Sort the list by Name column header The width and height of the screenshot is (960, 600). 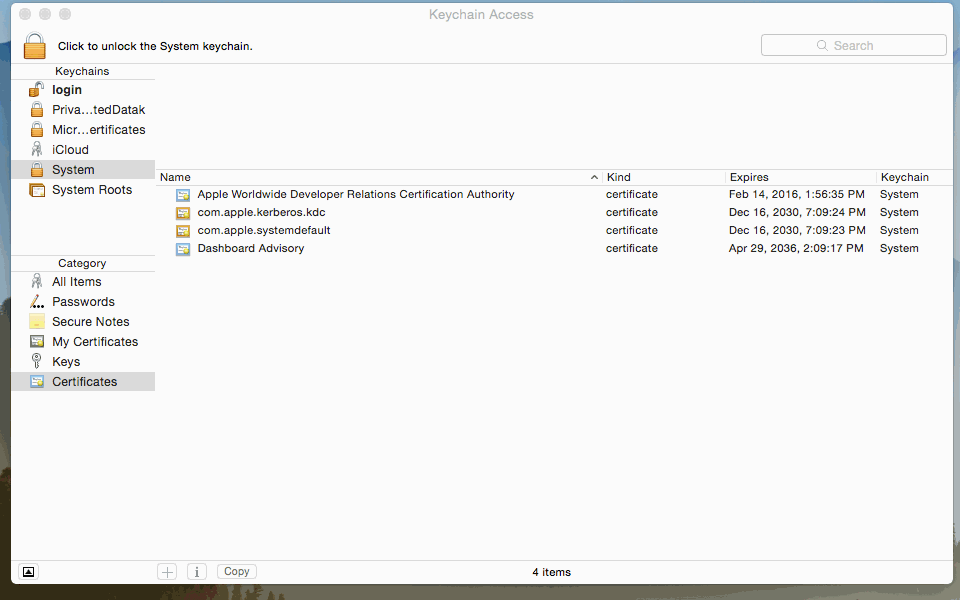[379, 177]
